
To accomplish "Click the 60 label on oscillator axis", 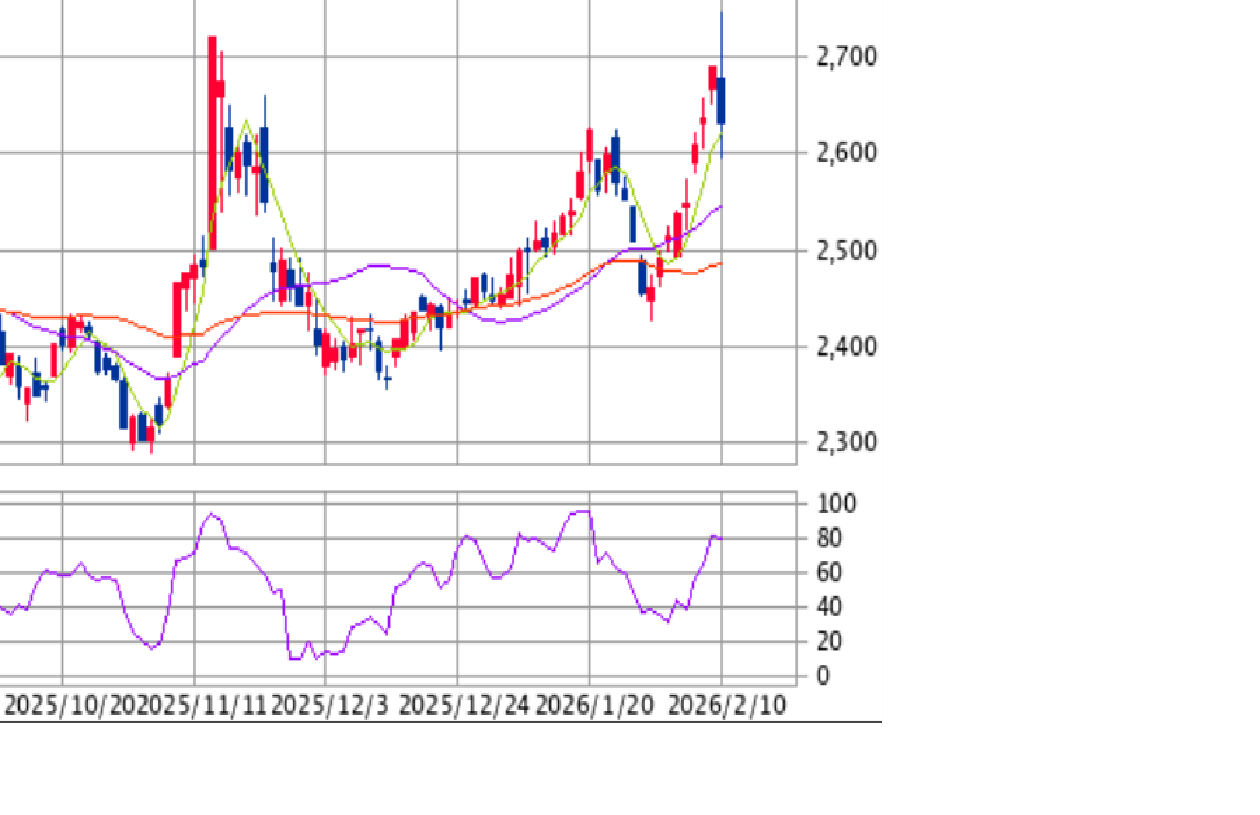I will pyautogui.click(x=817, y=572).
